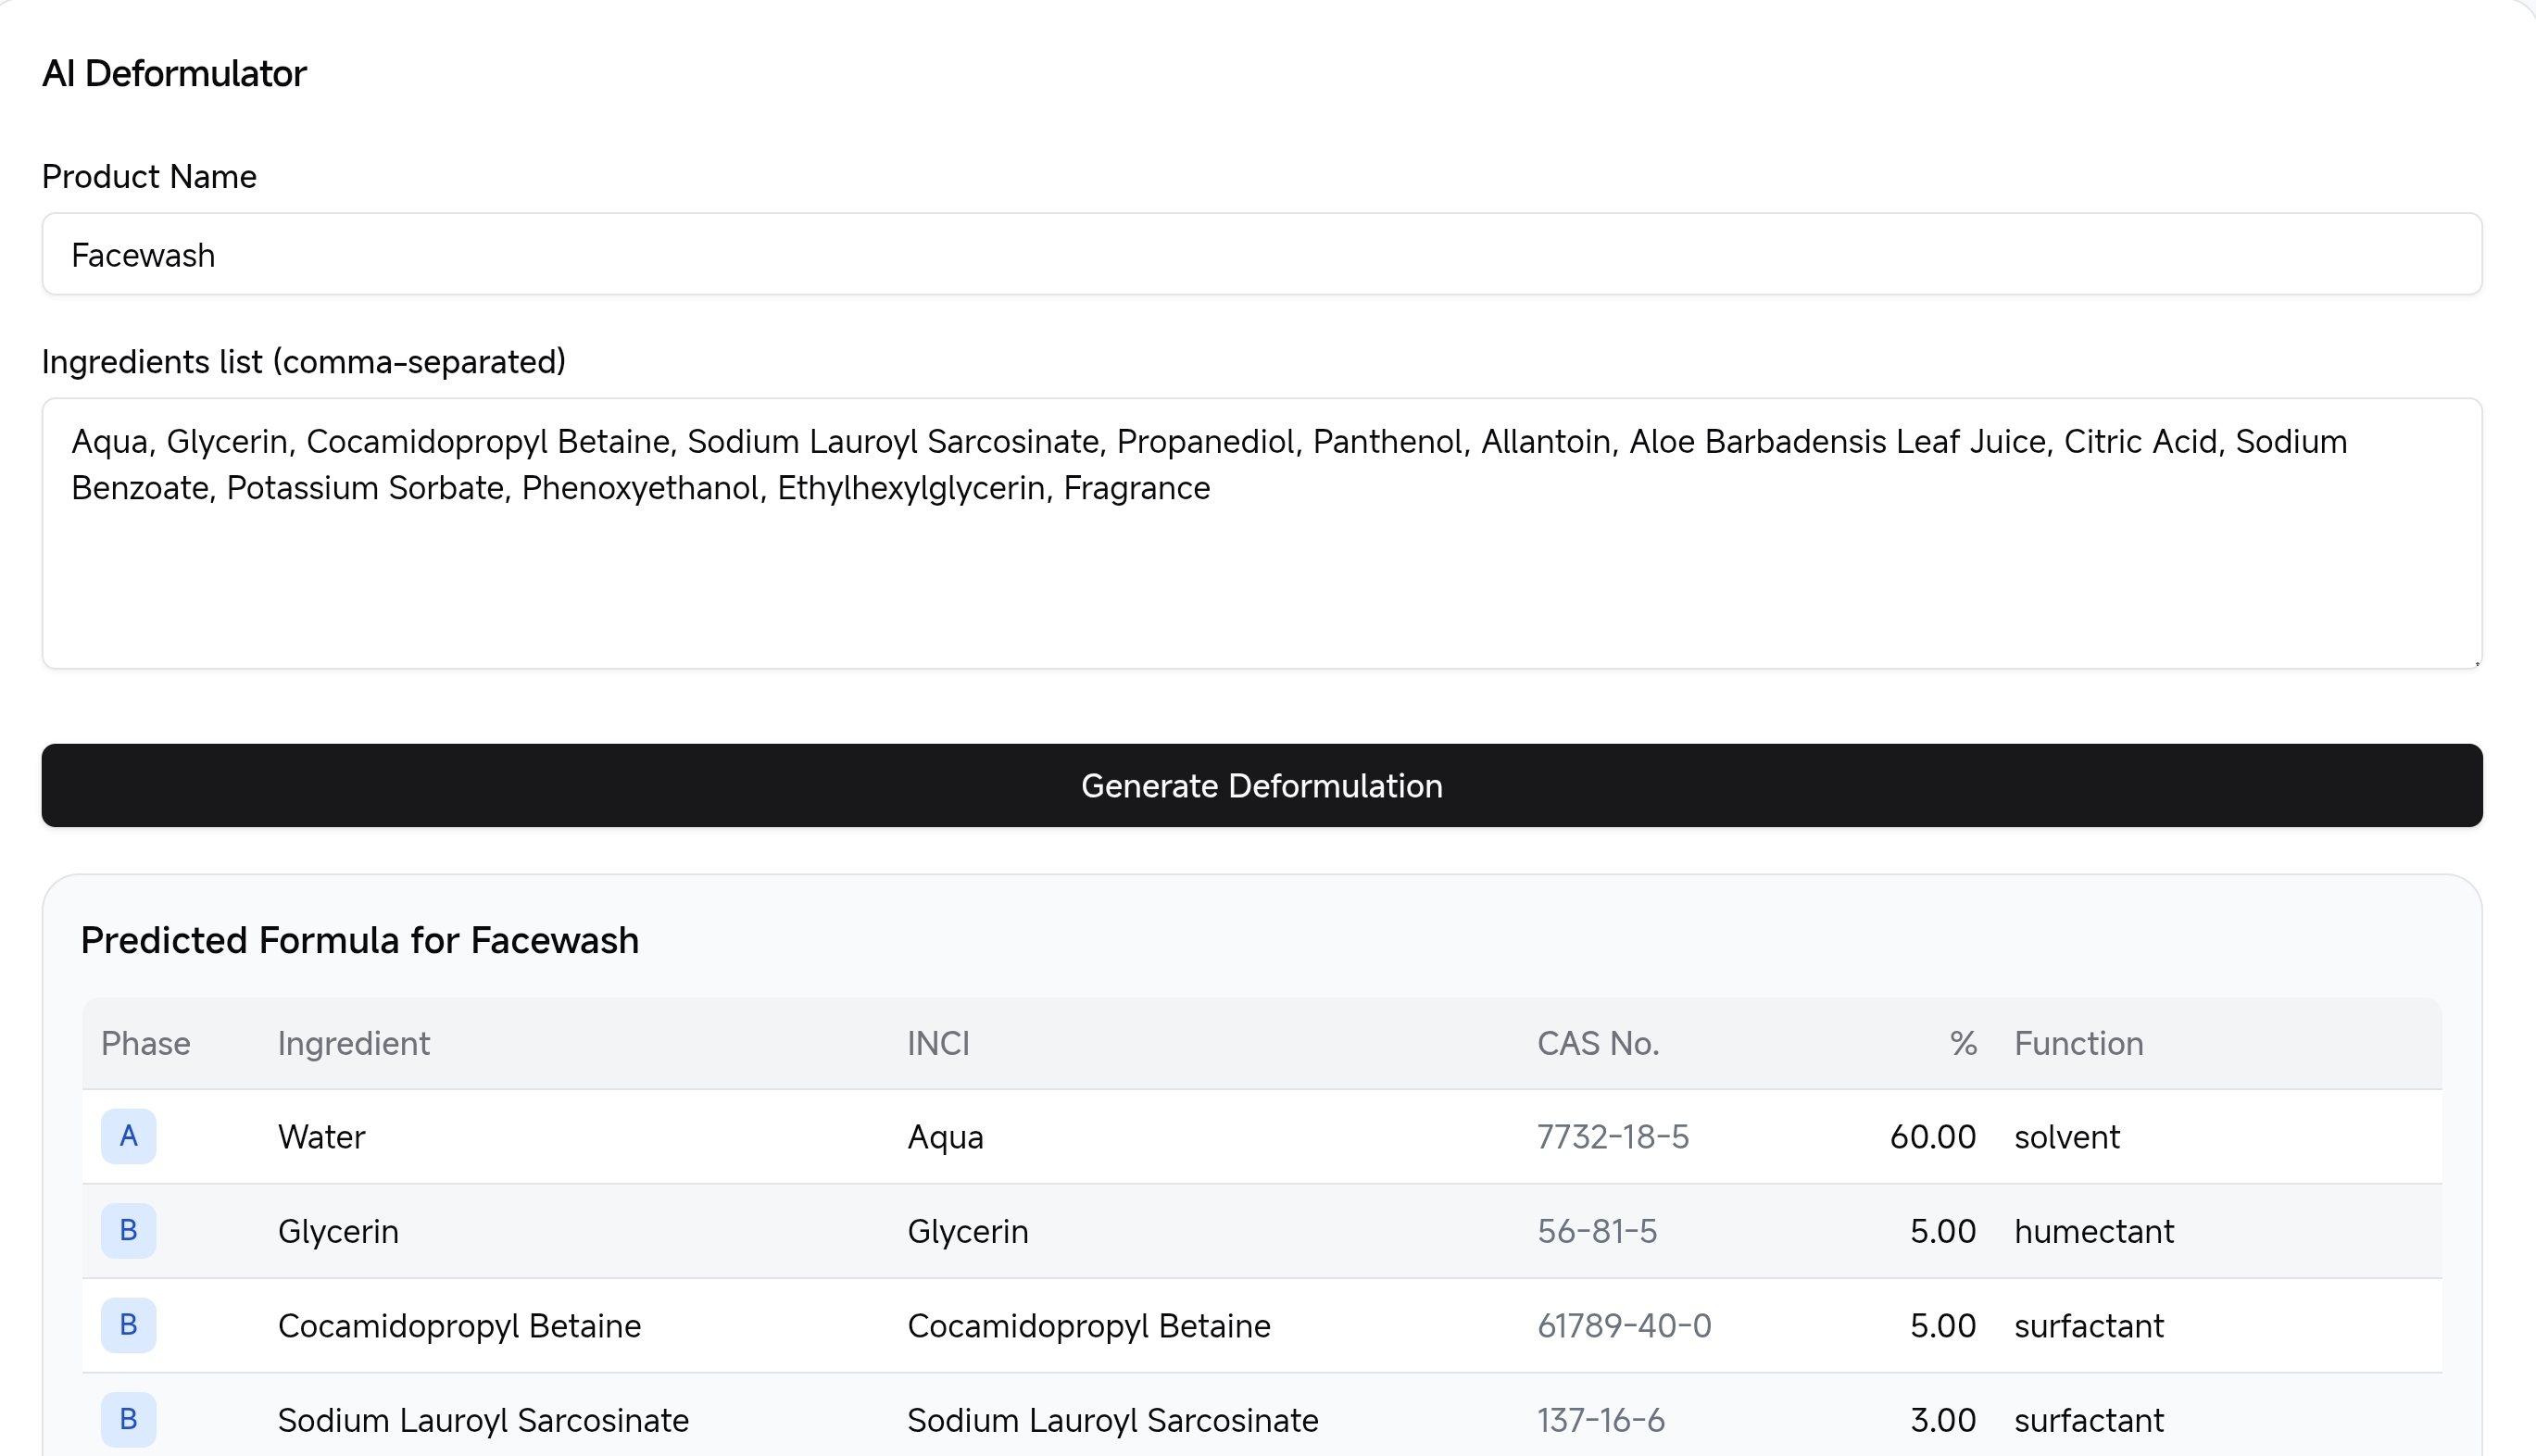2536x1456 pixels.
Task: Click the Water ingredient cell
Action: (x=322, y=1137)
